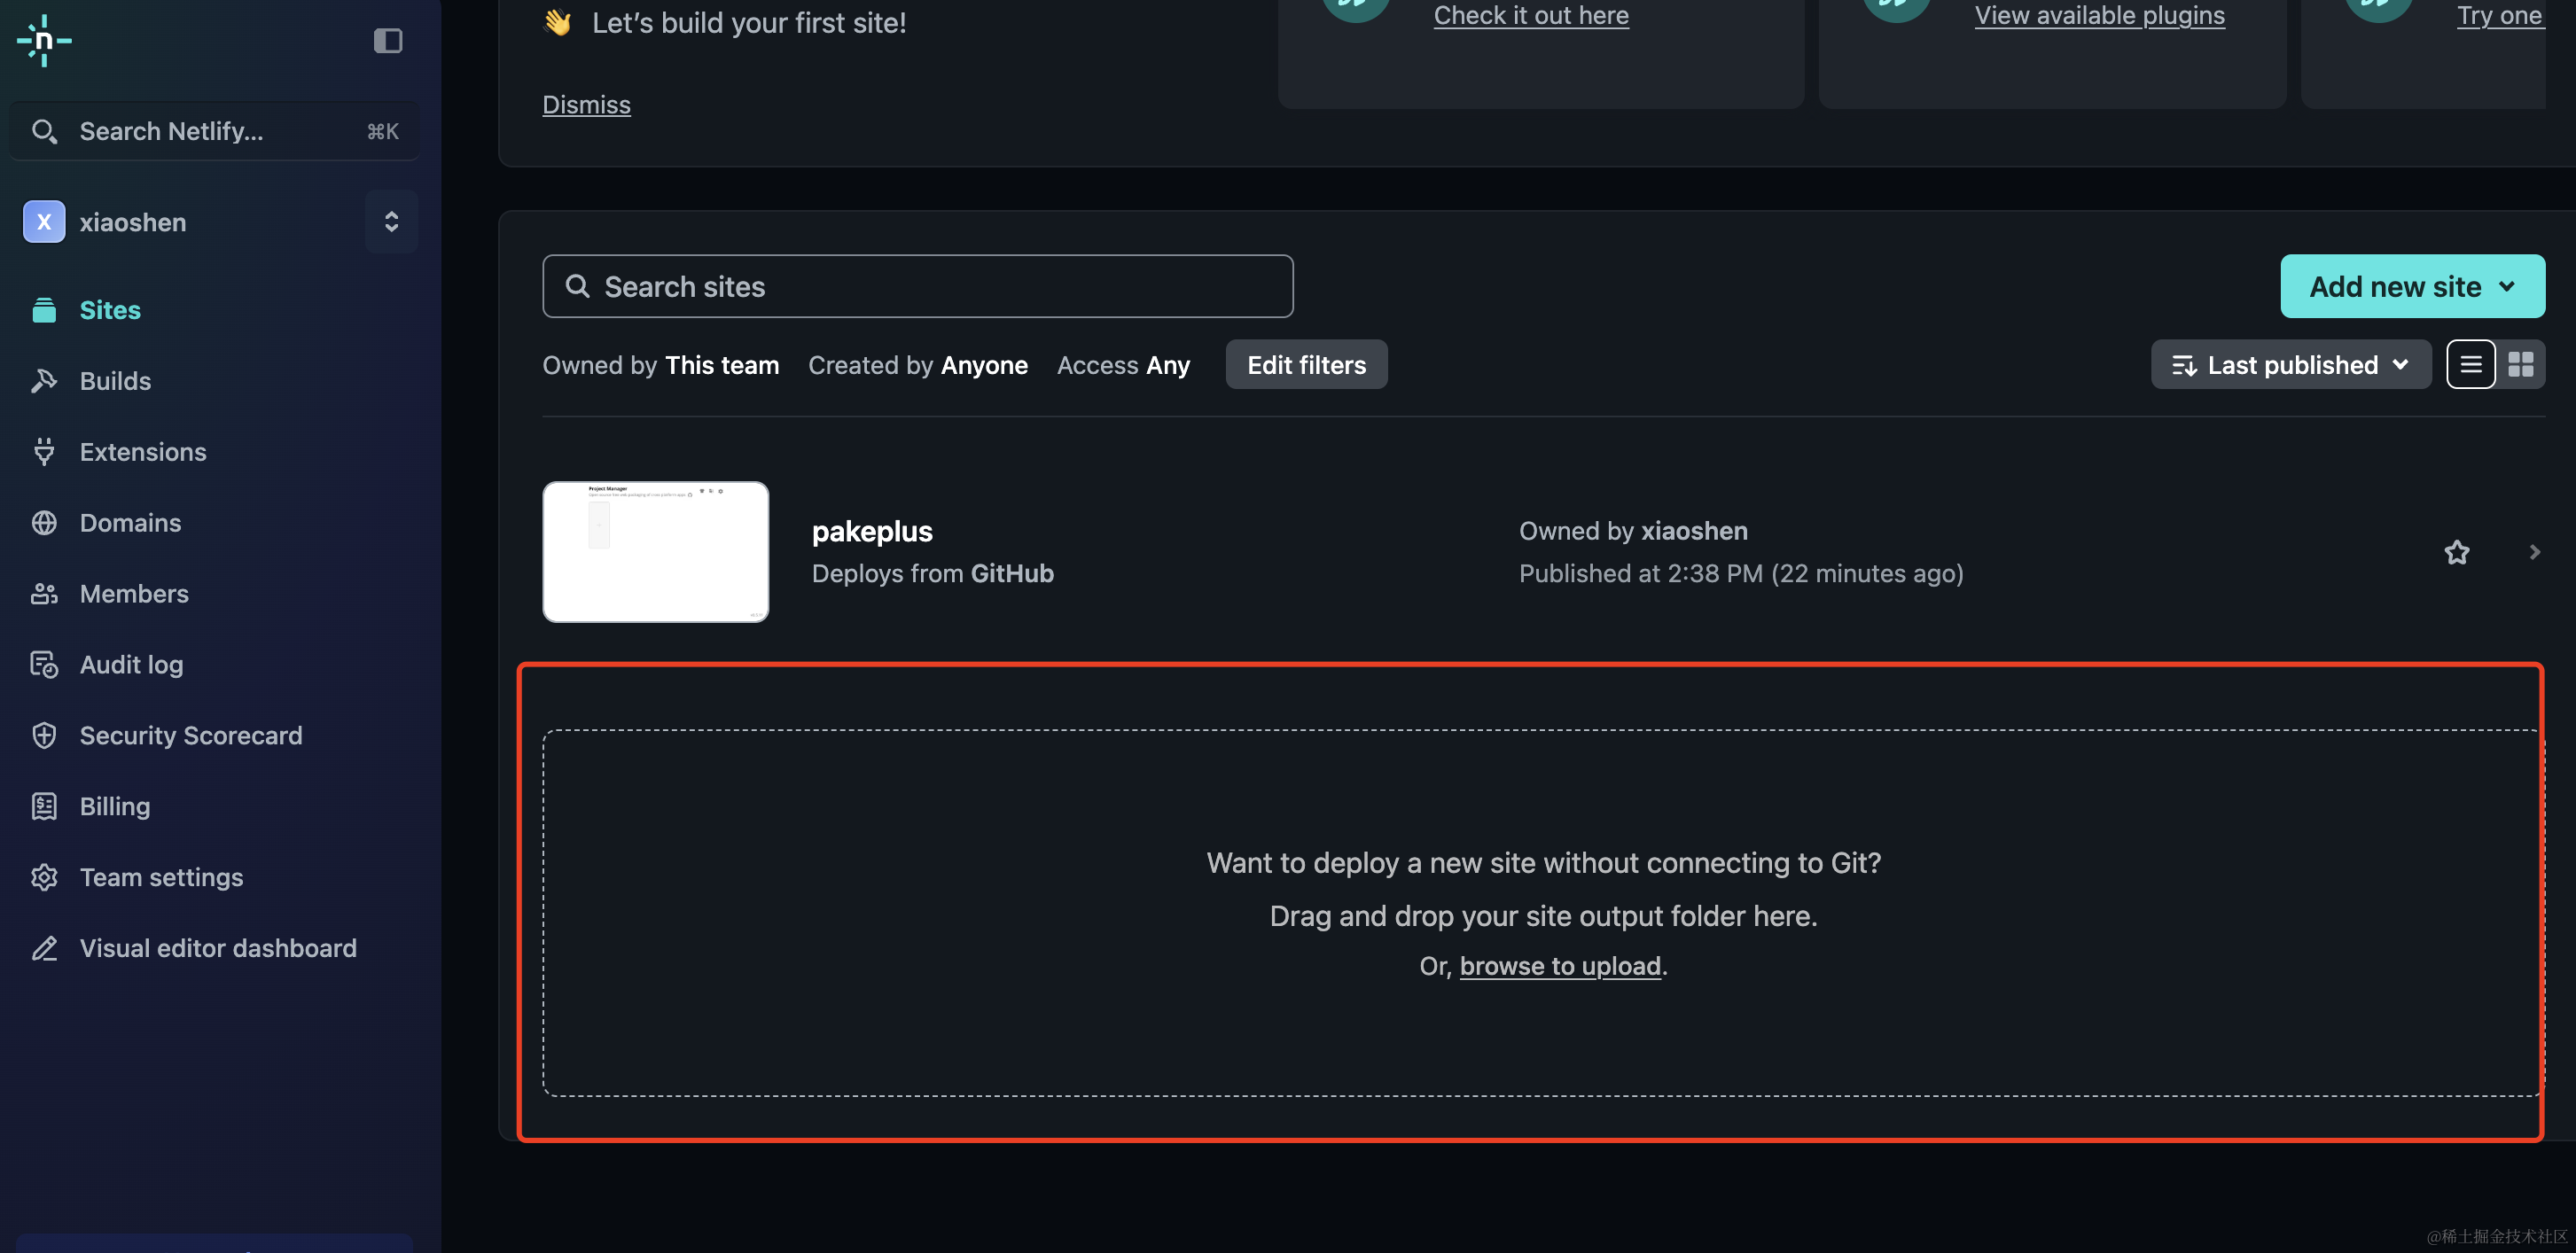Click the Domains globe icon
2576x1253 pixels.
(44, 523)
